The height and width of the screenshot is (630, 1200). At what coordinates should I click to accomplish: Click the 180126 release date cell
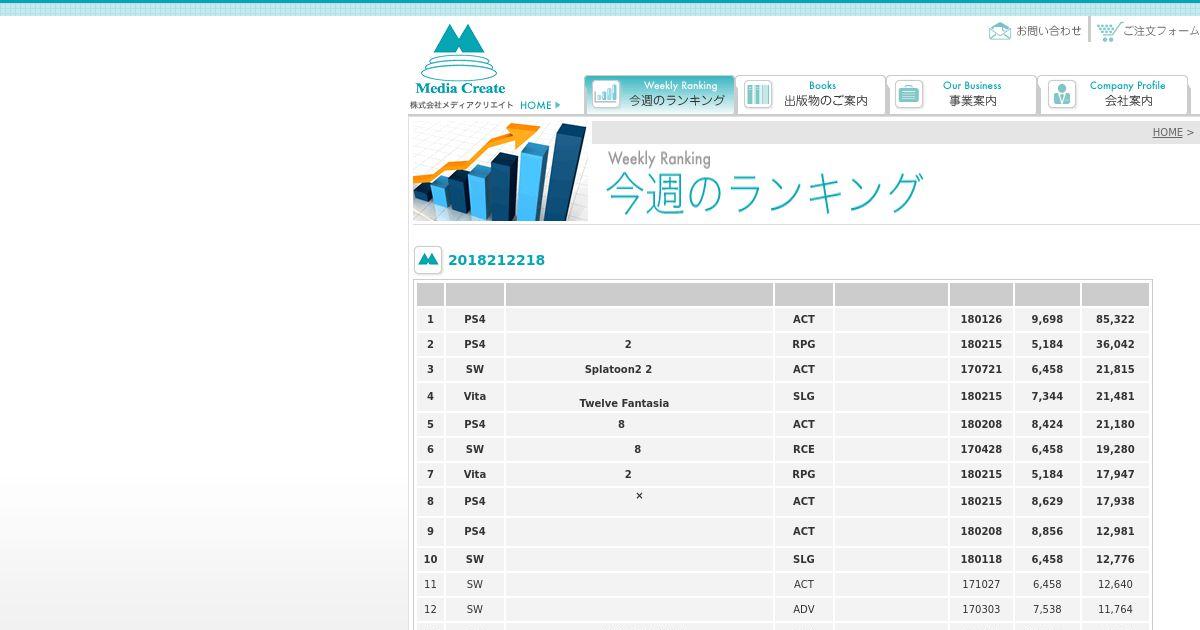pyautogui.click(x=981, y=319)
